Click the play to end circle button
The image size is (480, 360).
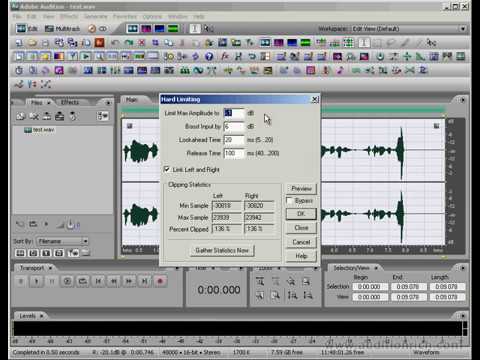(67, 281)
